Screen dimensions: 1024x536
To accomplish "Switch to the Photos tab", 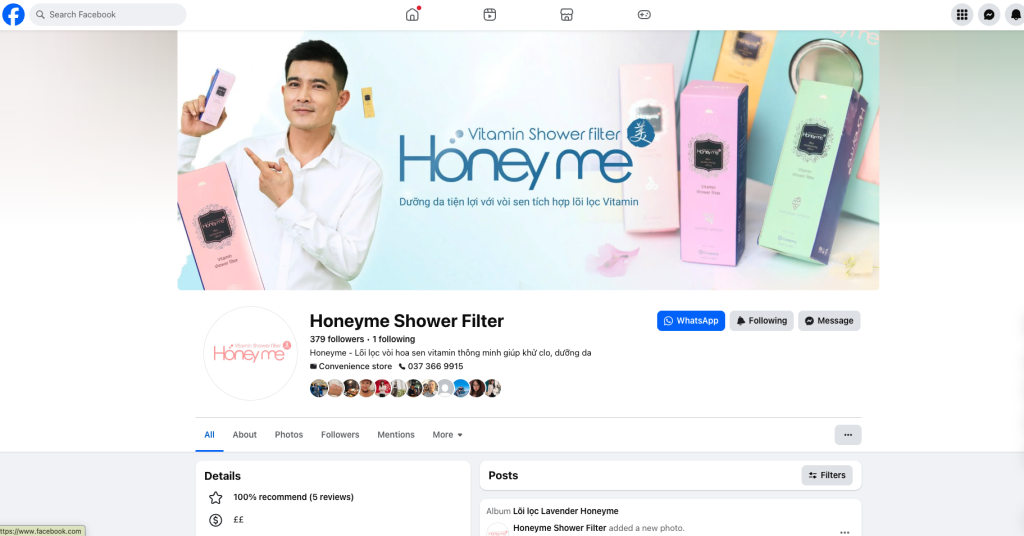I will pyautogui.click(x=289, y=435).
